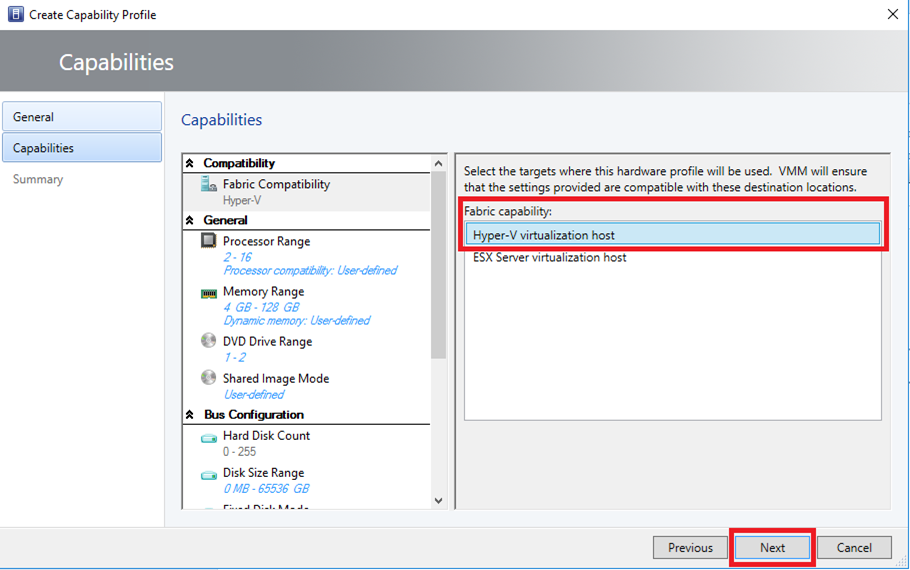The height and width of the screenshot is (570, 910).
Task: Click the Processor Range chip icon
Action: click(208, 241)
